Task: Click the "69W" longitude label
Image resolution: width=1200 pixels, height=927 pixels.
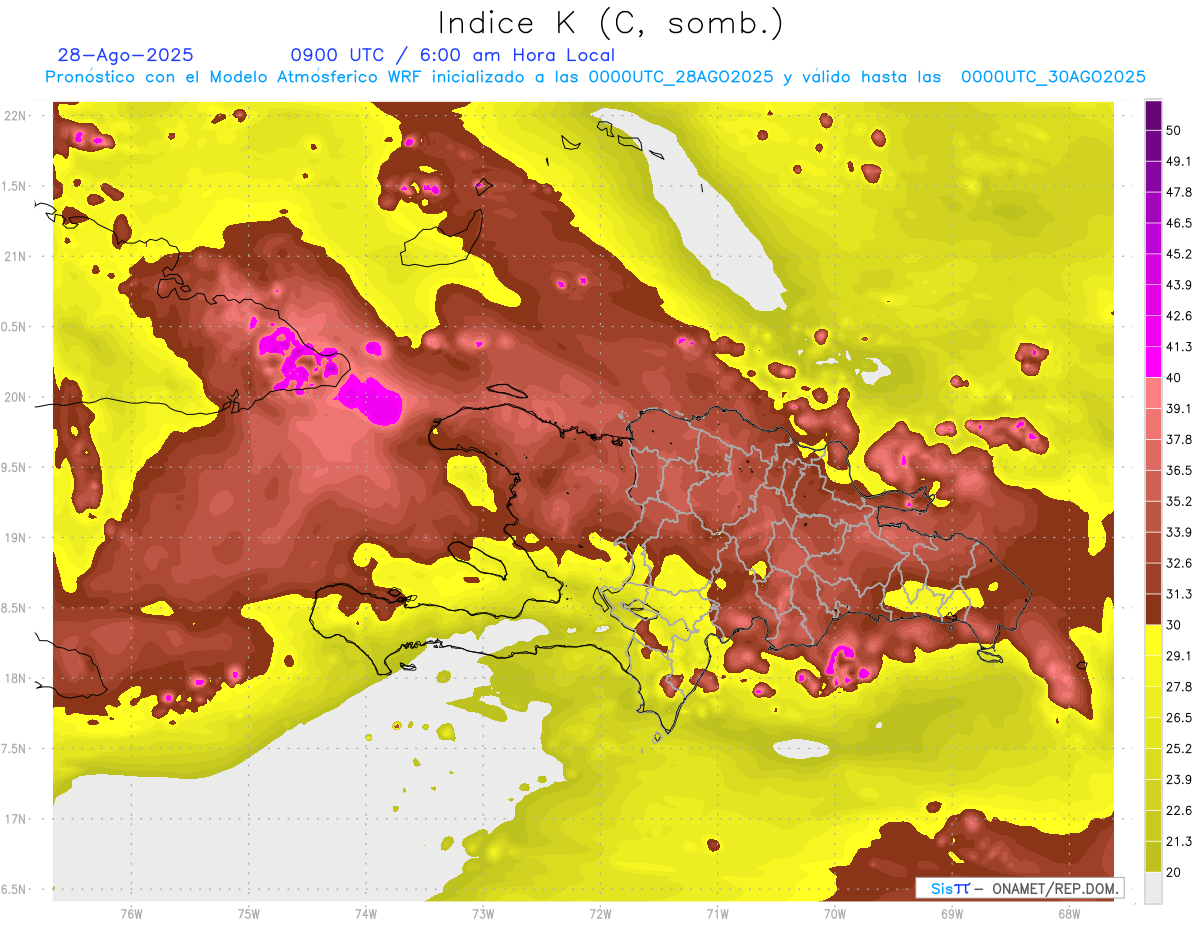Action: [951, 914]
